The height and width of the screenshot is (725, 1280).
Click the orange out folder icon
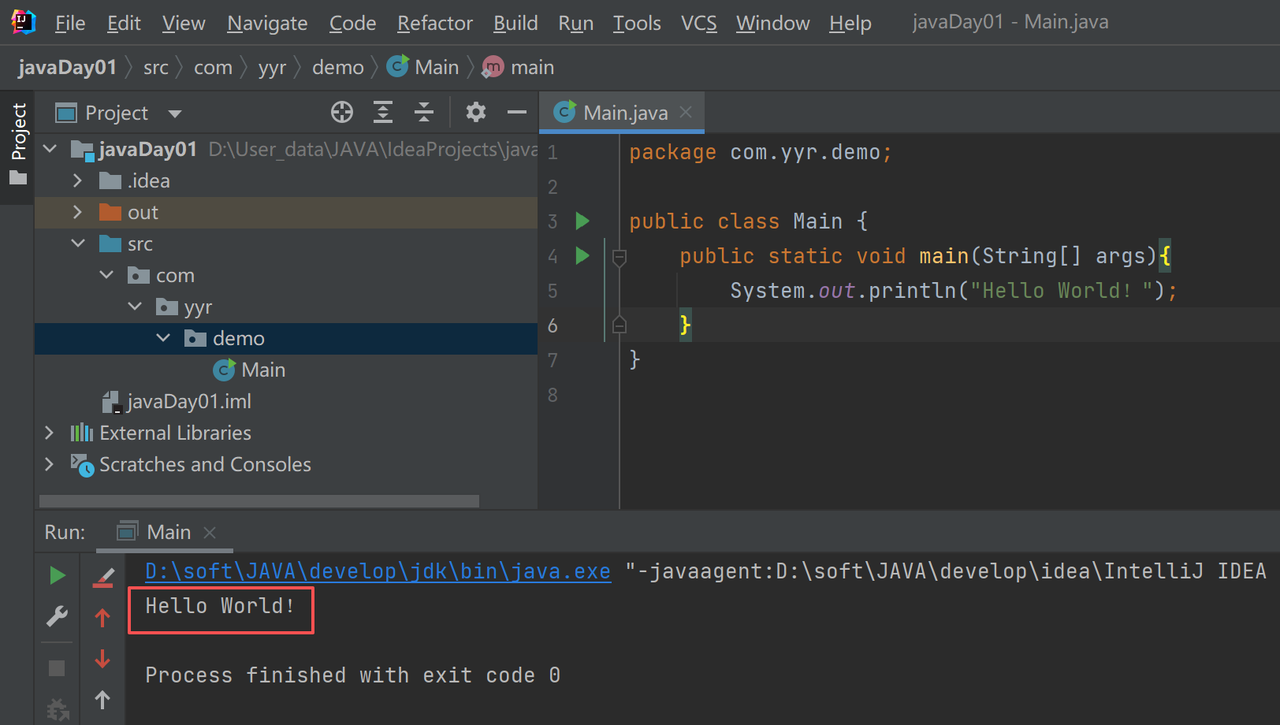coord(110,212)
